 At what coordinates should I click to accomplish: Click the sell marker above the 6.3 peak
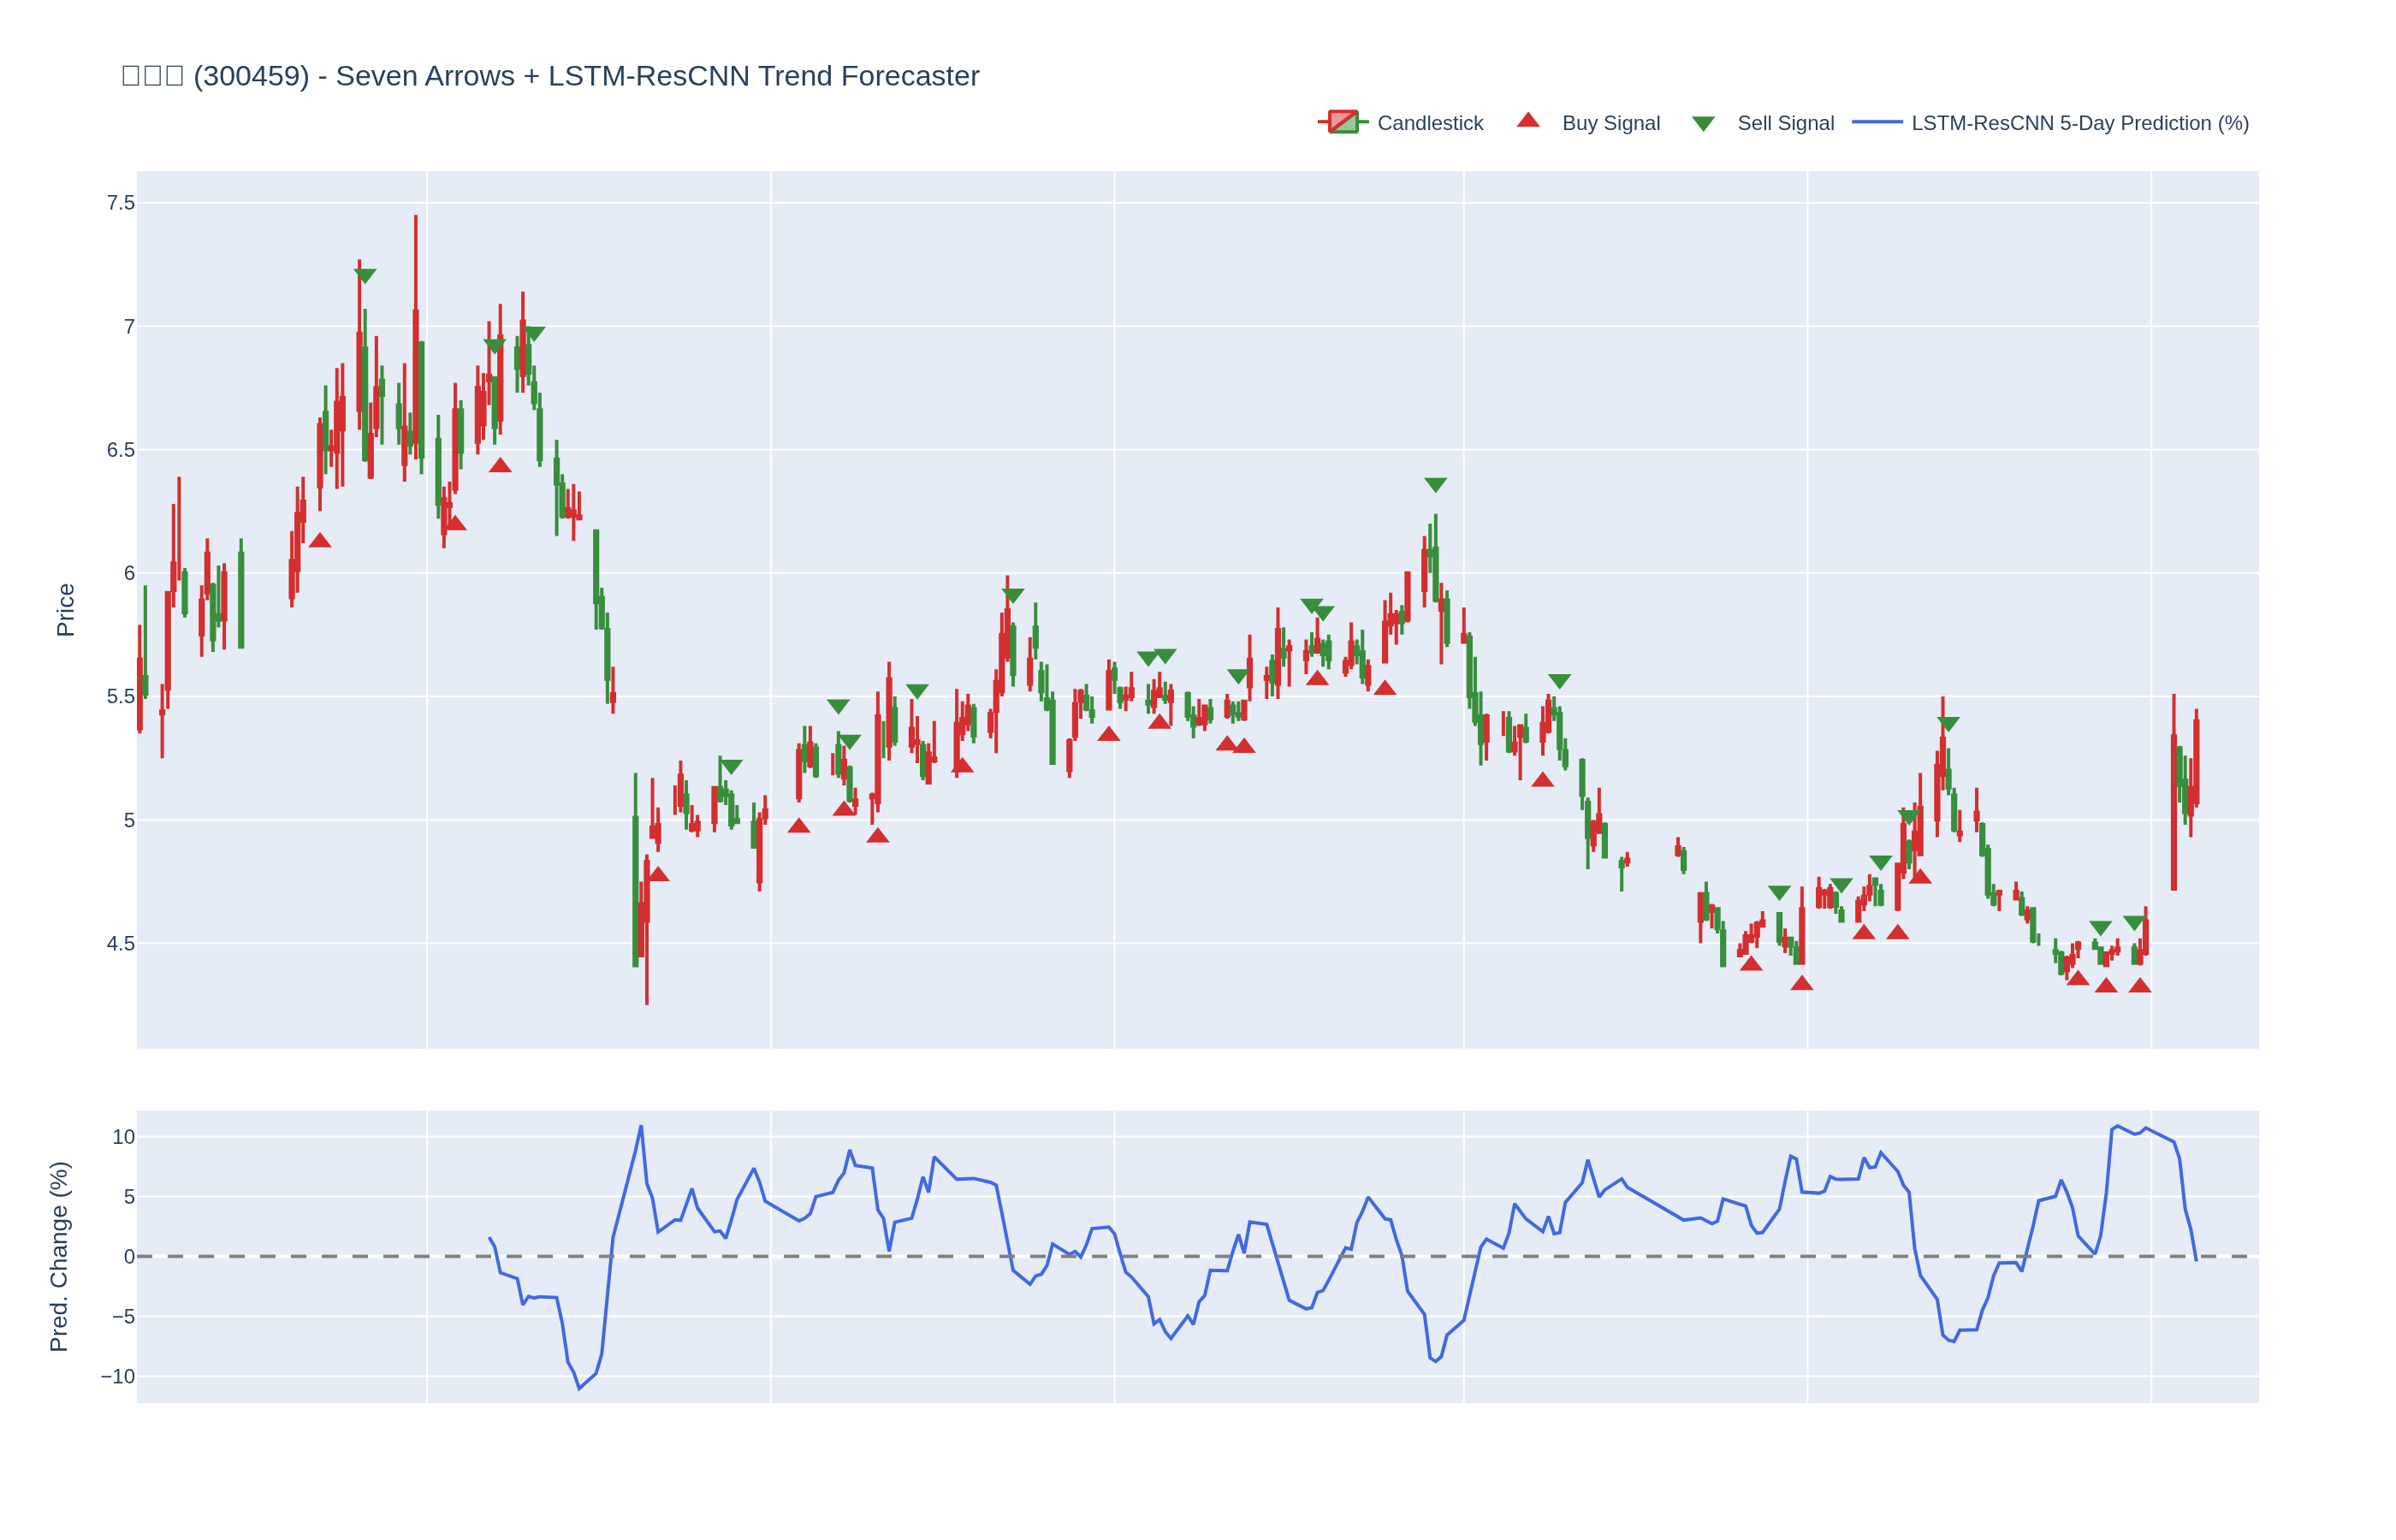(1435, 484)
